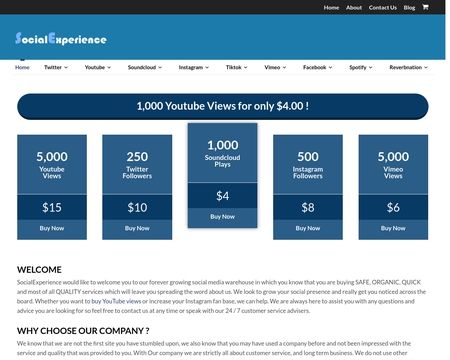Click the $4 price
Image resolution: width=450 pixels, height=360 pixels.
point(222,196)
